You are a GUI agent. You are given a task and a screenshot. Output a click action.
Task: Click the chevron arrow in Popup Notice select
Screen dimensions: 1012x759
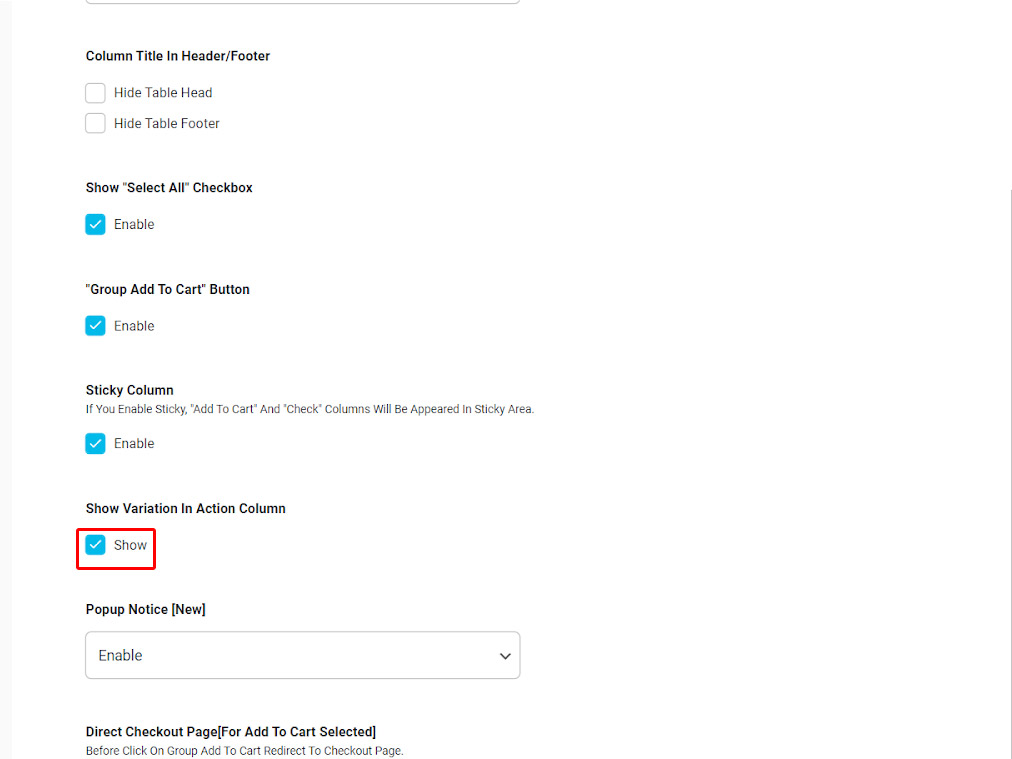coord(505,656)
